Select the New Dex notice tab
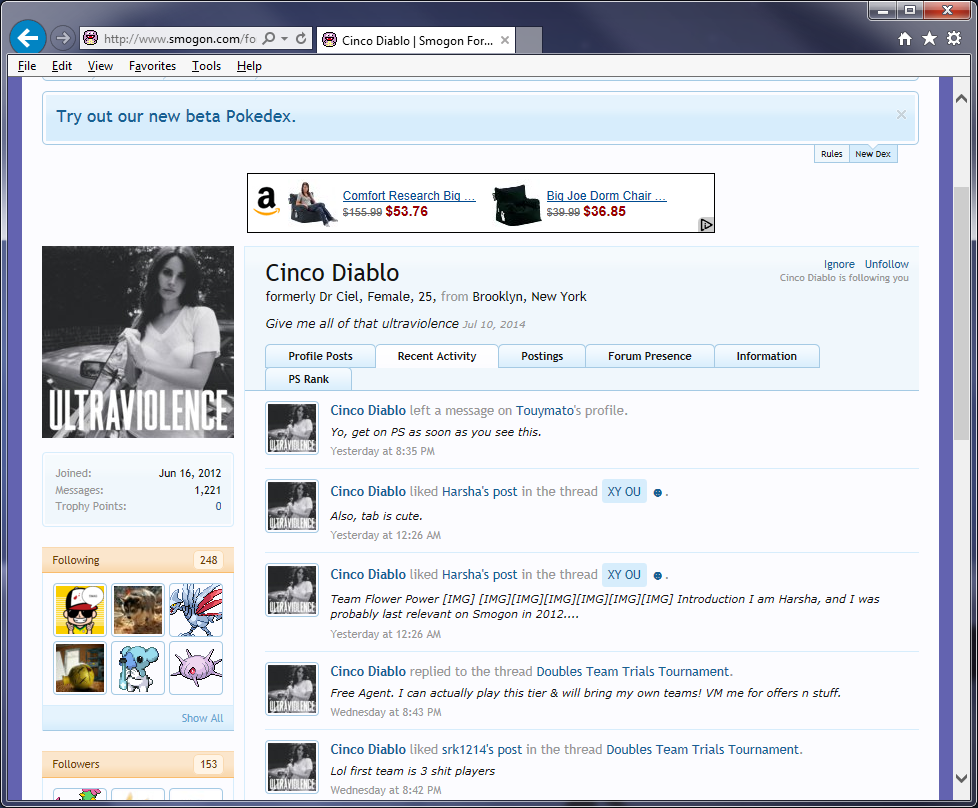The height and width of the screenshot is (808, 978). point(873,154)
